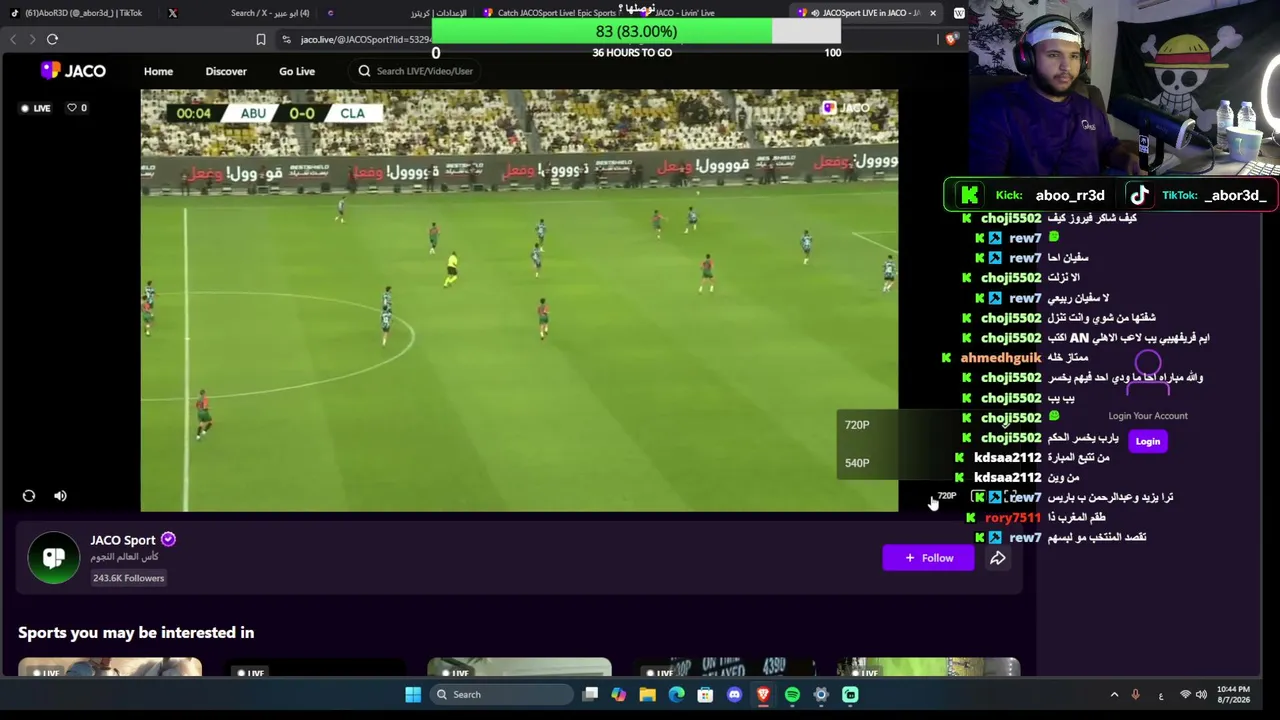The image size is (1280, 720).
Task: Click the "Sports you may be interested in" heading
Action: (x=136, y=633)
